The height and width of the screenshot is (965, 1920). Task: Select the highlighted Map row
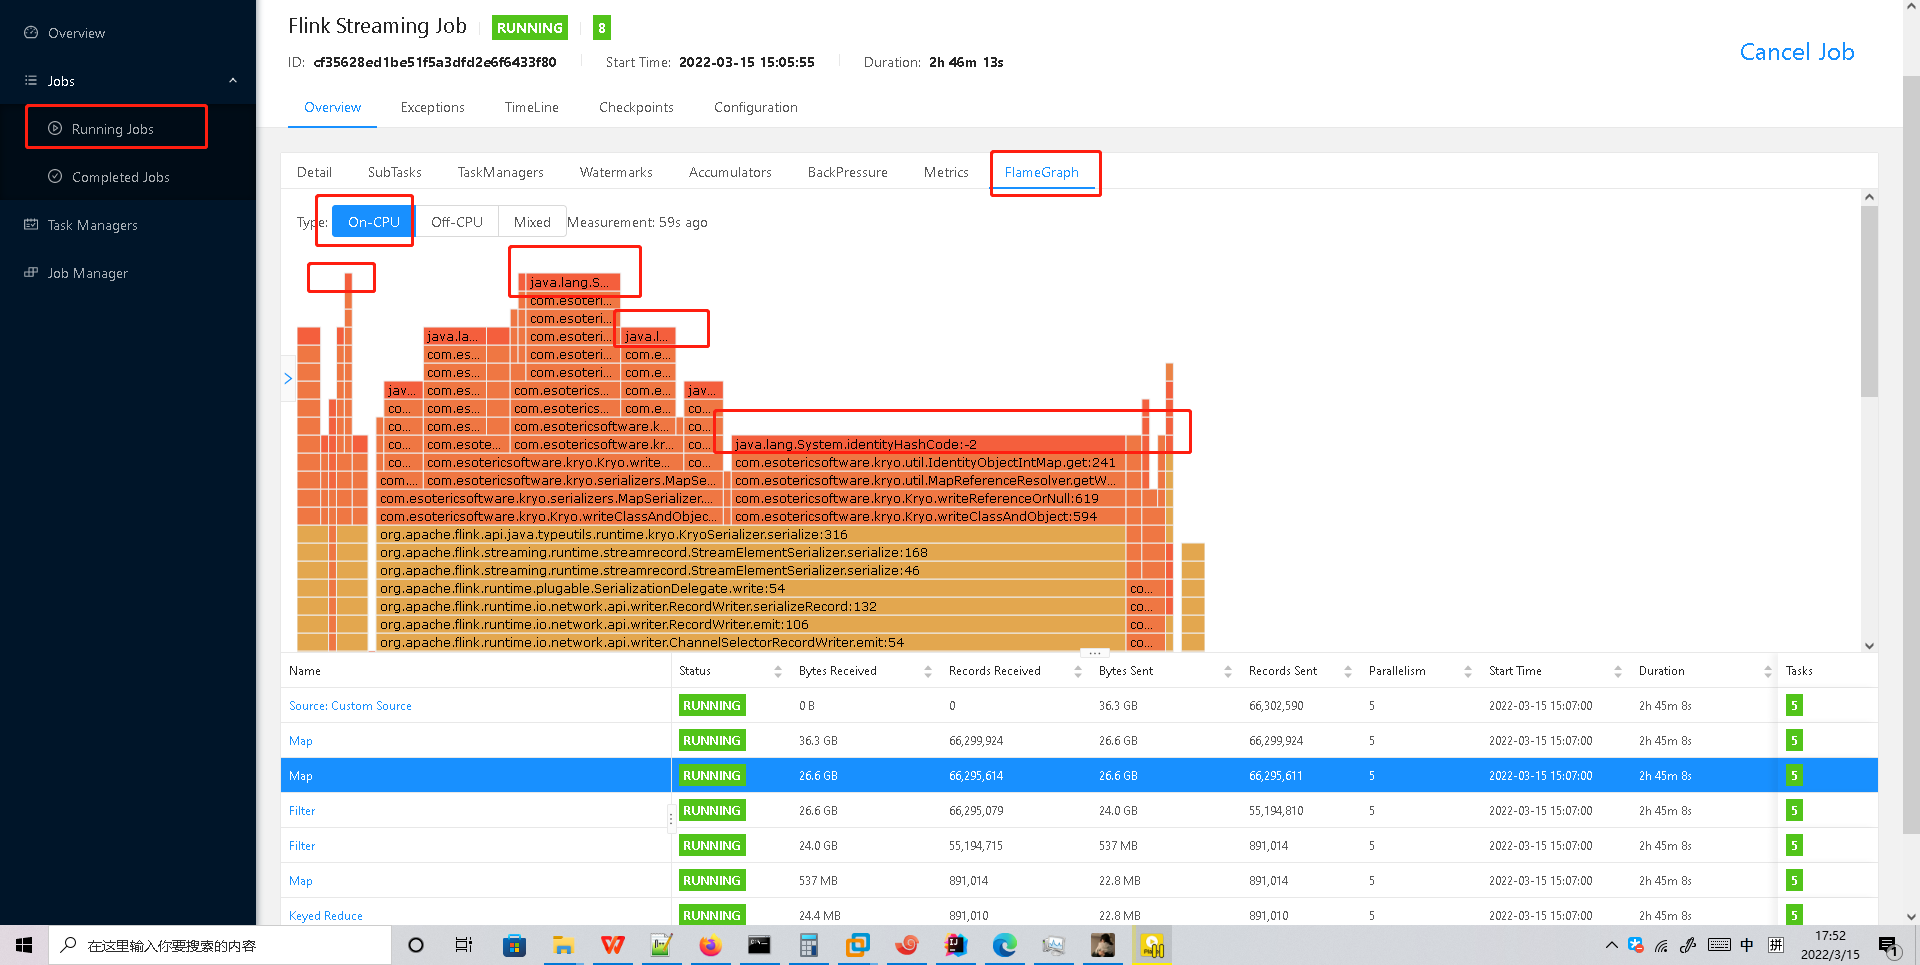[x=1079, y=775]
